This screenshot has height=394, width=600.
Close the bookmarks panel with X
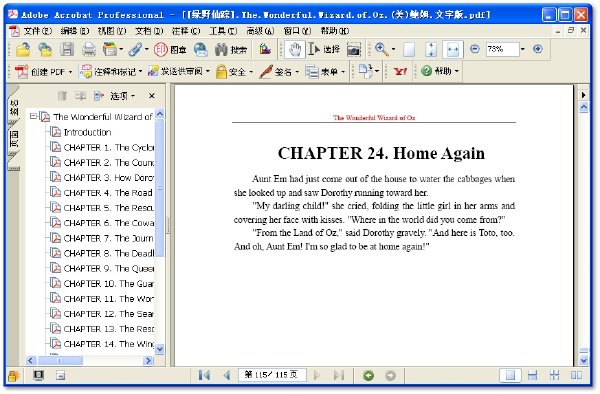(x=152, y=96)
